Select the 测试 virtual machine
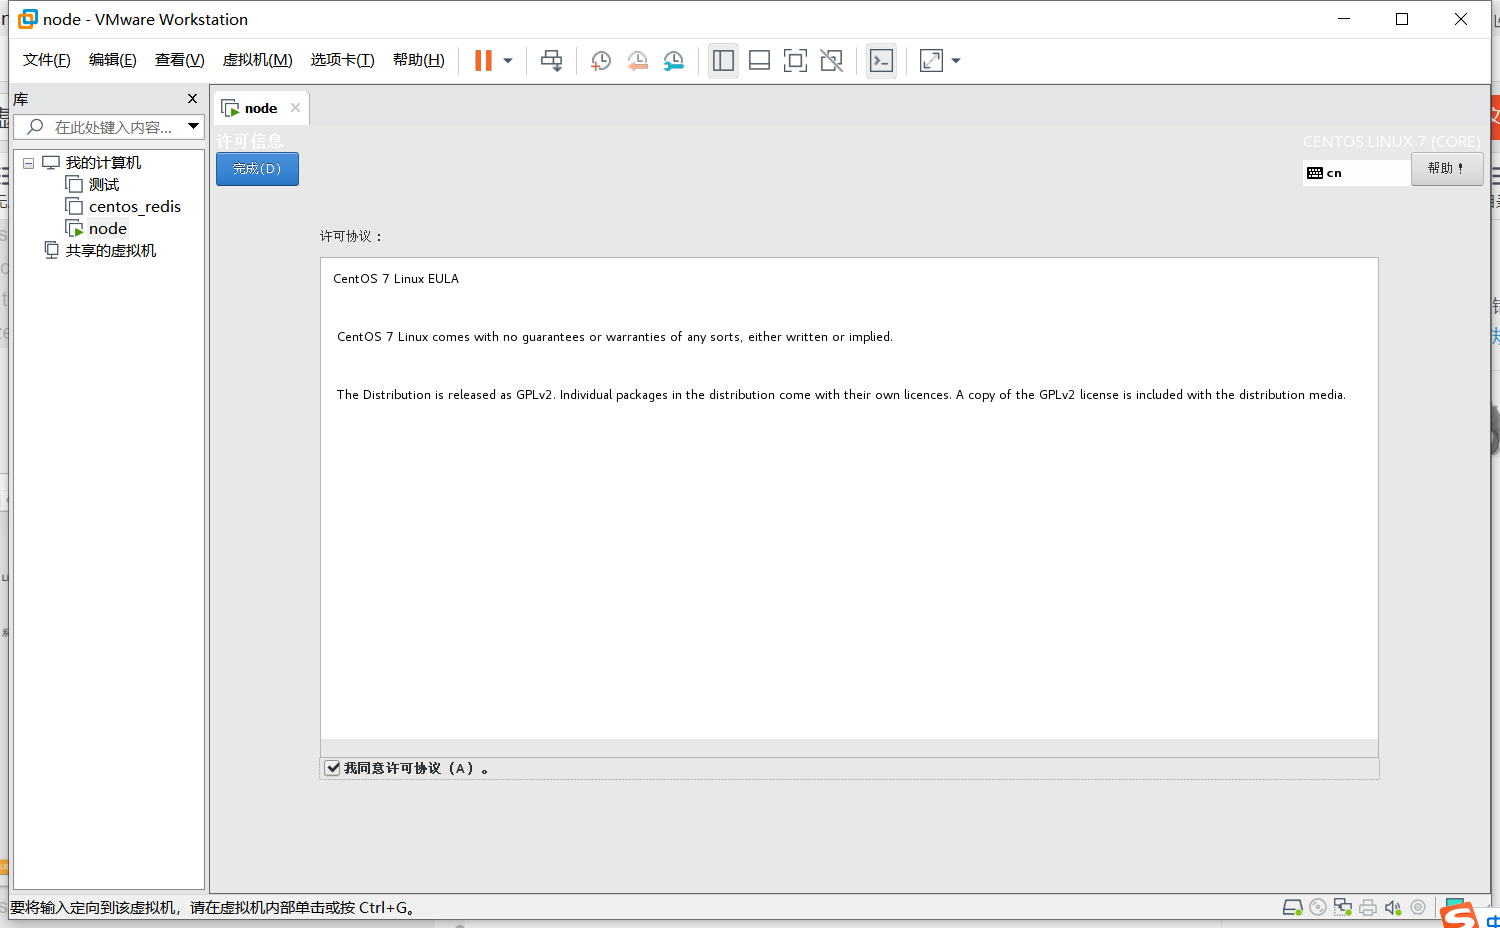The height and width of the screenshot is (928, 1500). (x=103, y=185)
